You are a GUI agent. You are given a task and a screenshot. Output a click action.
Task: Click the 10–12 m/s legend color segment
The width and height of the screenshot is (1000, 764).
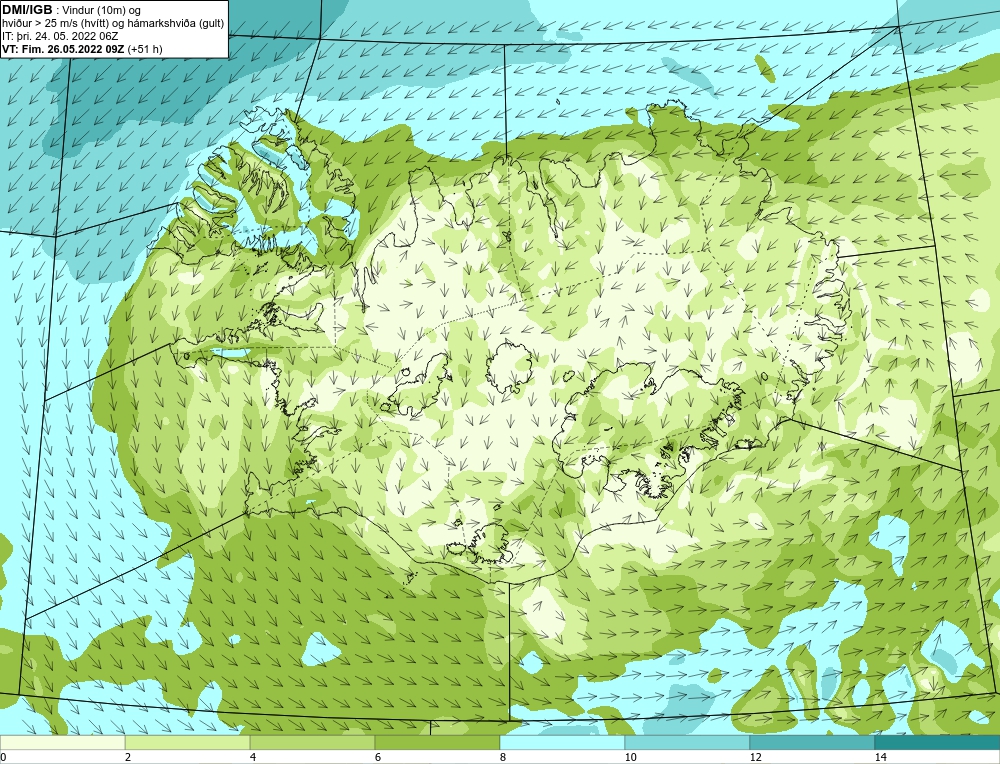[x=688, y=742]
